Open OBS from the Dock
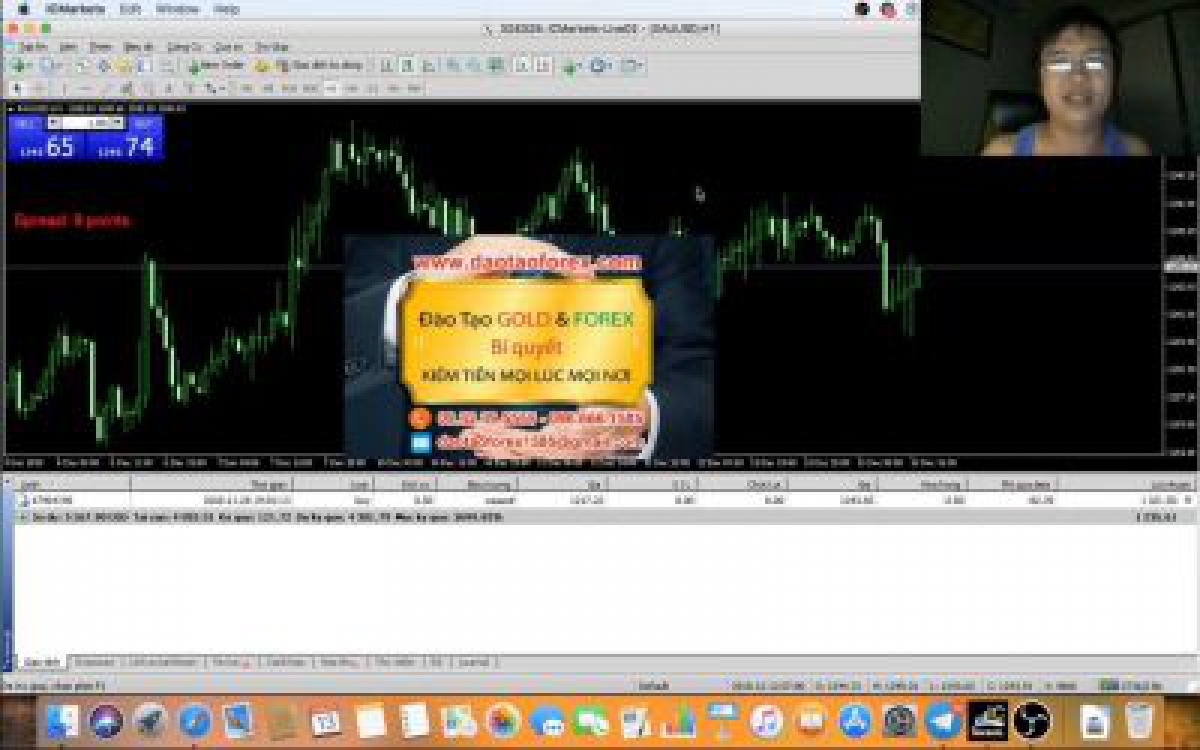This screenshot has width=1200, height=750. [1031, 720]
